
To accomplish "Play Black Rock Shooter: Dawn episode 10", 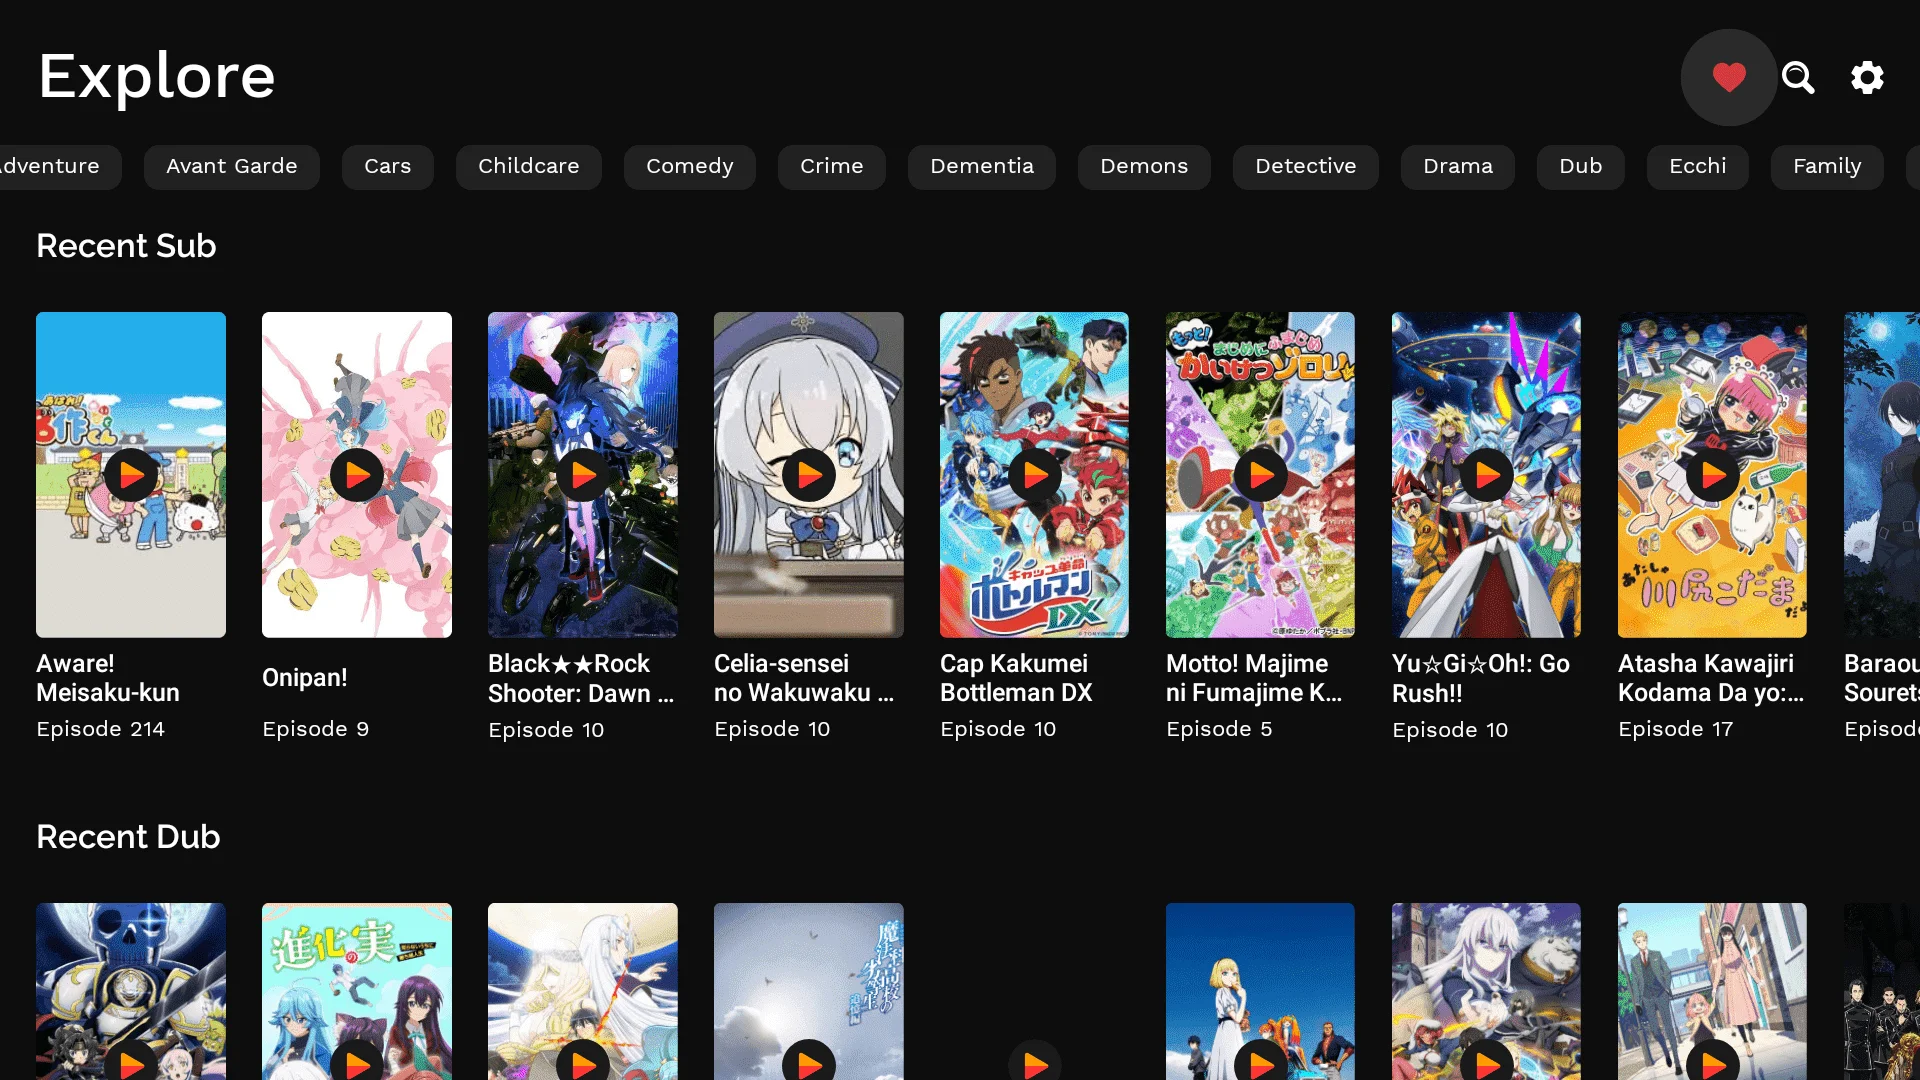I will (583, 475).
